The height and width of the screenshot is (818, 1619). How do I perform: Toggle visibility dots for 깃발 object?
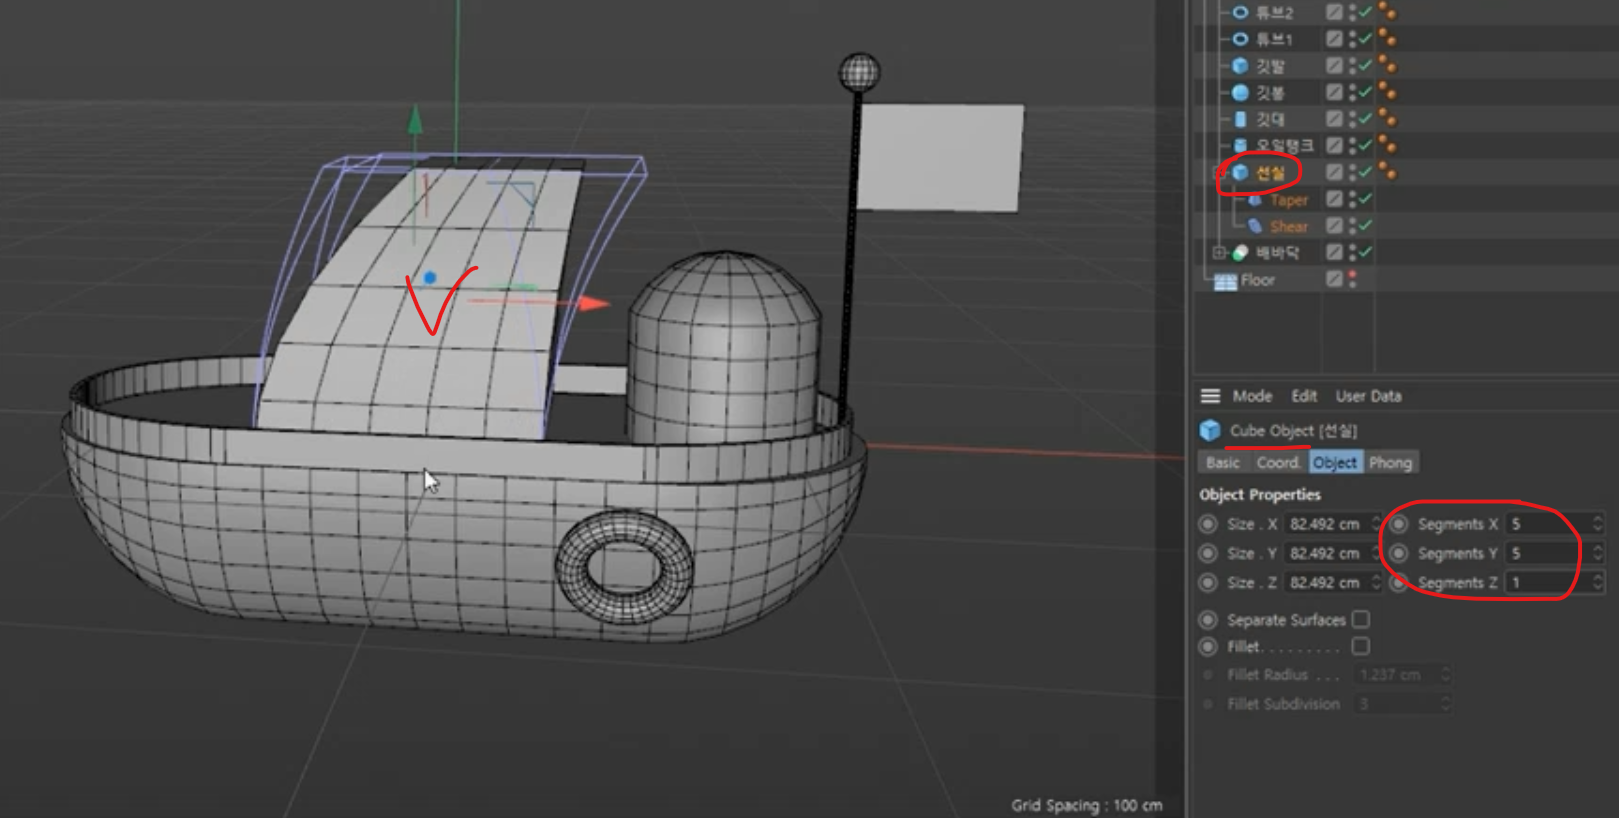click(1352, 66)
